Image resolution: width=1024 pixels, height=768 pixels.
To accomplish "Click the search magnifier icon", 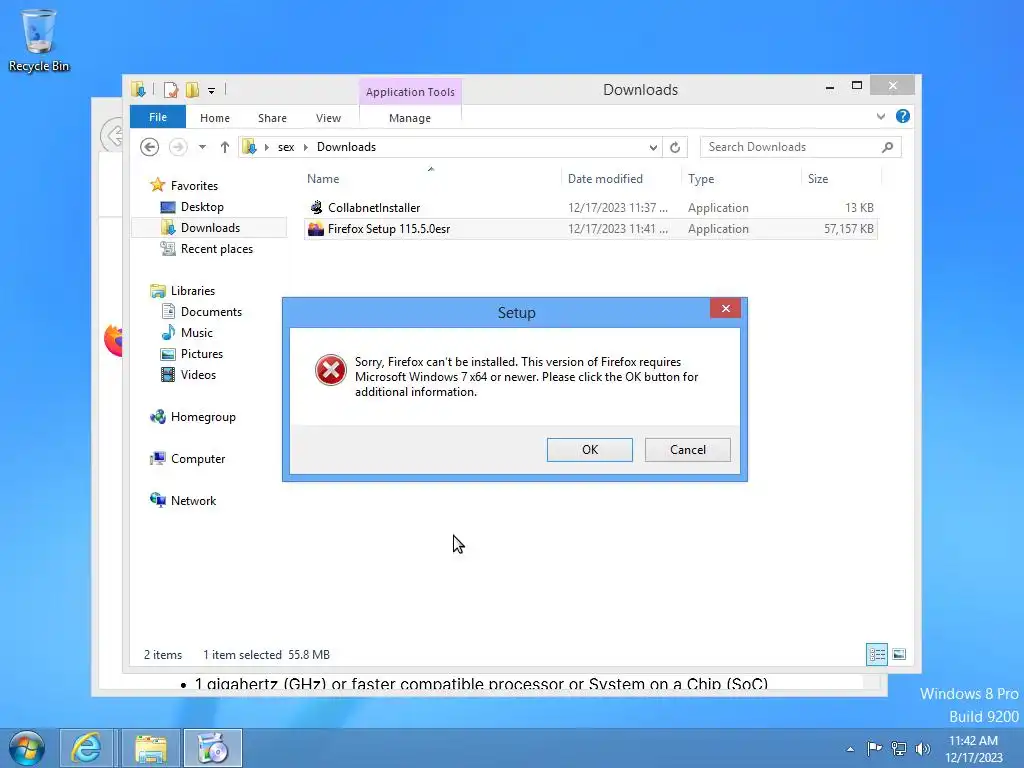I will pyautogui.click(x=887, y=147).
